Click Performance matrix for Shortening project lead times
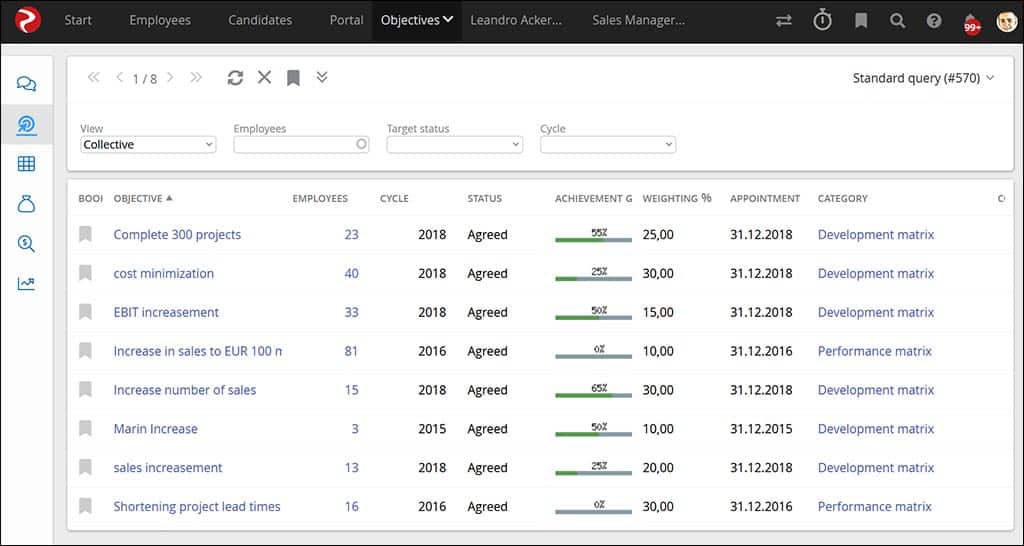1024x546 pixels. tap(874, 507)
